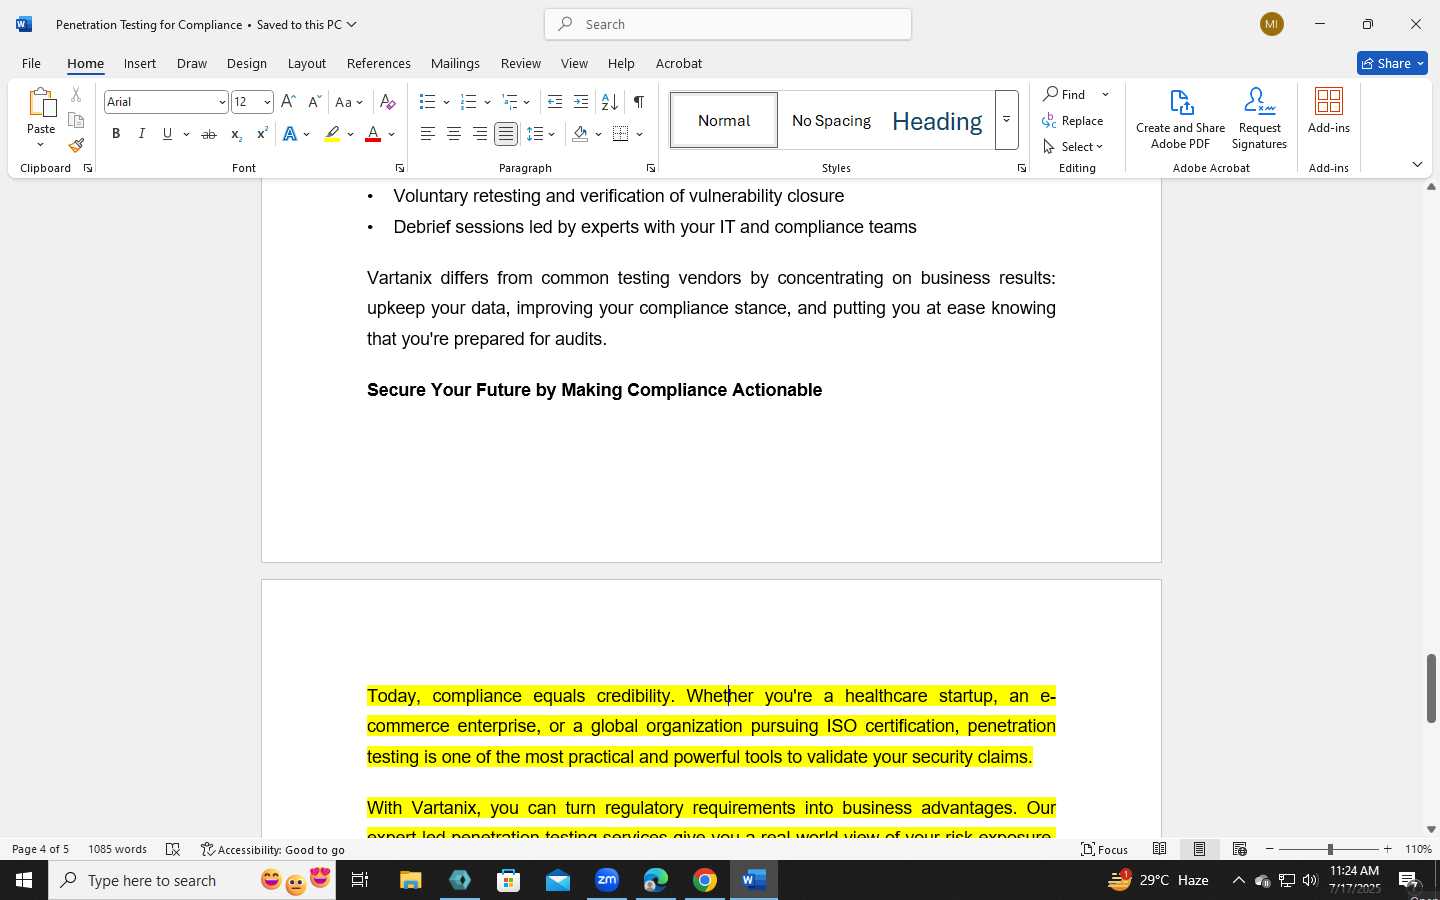Switch to the Layout tab
The width and height of the screenshot is (1440, 900).
[306, 63]
